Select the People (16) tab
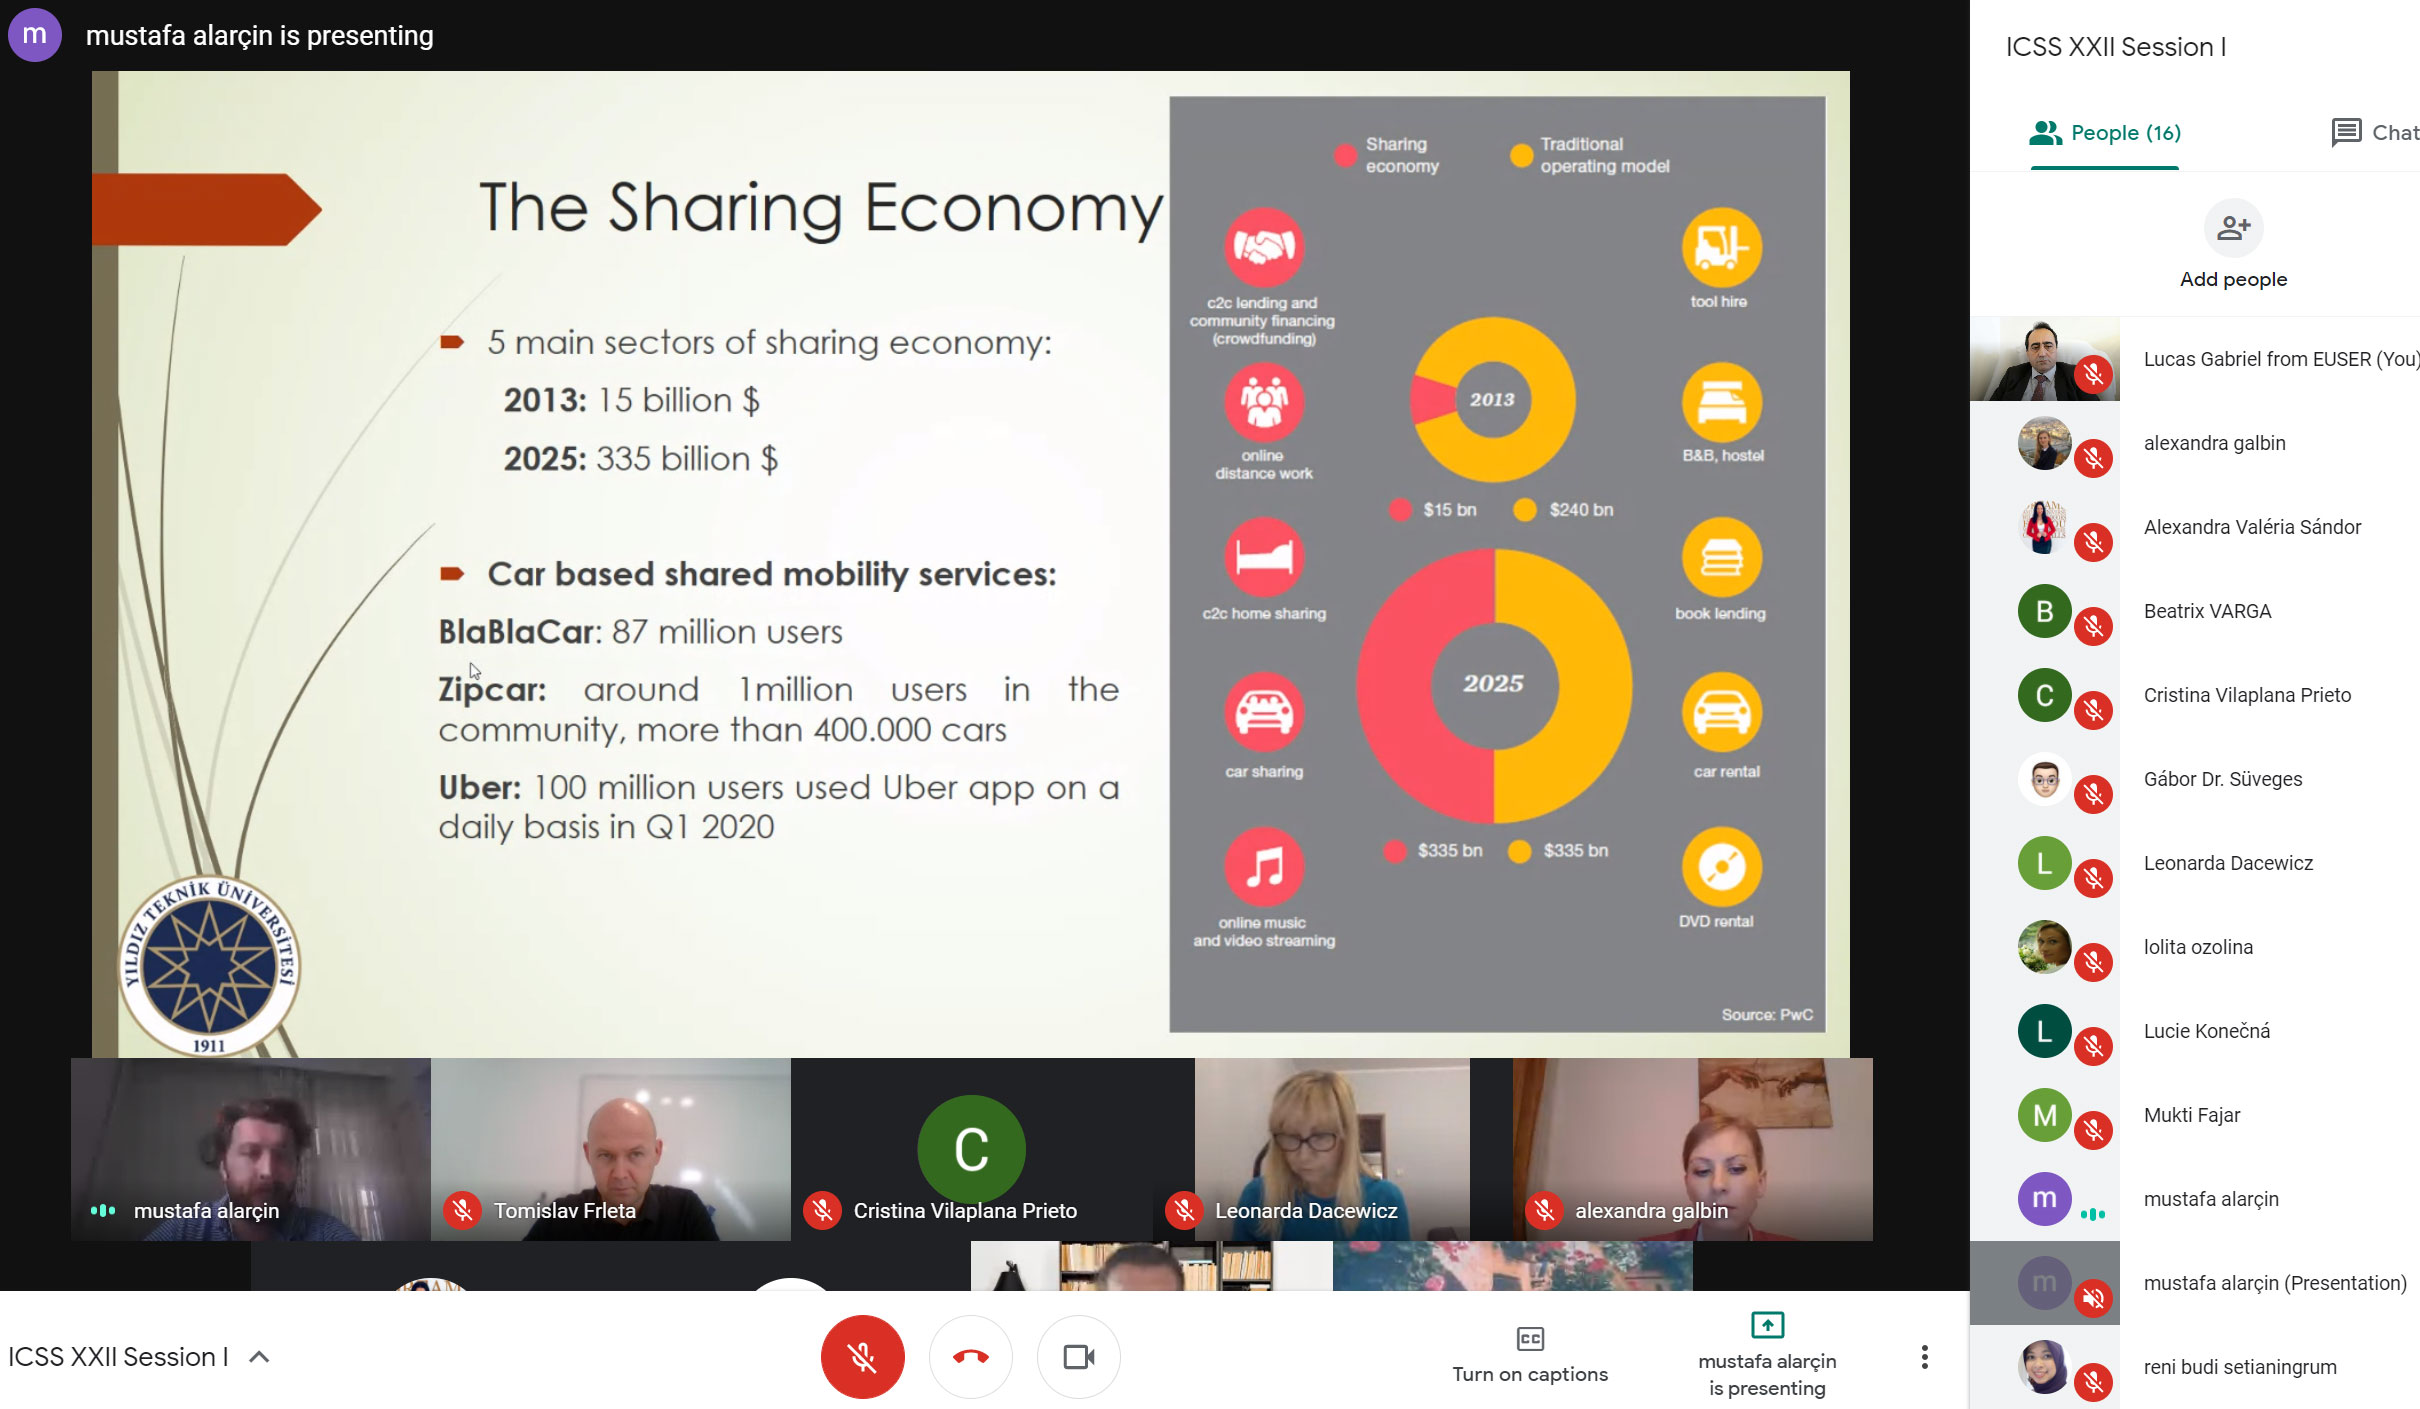The image size is (2420, 1409). pos(2105,132)
